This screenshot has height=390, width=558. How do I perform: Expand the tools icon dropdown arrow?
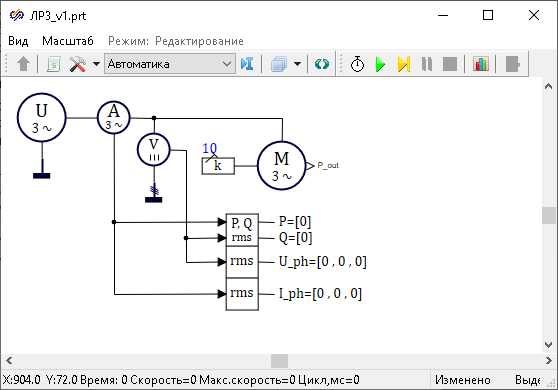pos(96,64)
